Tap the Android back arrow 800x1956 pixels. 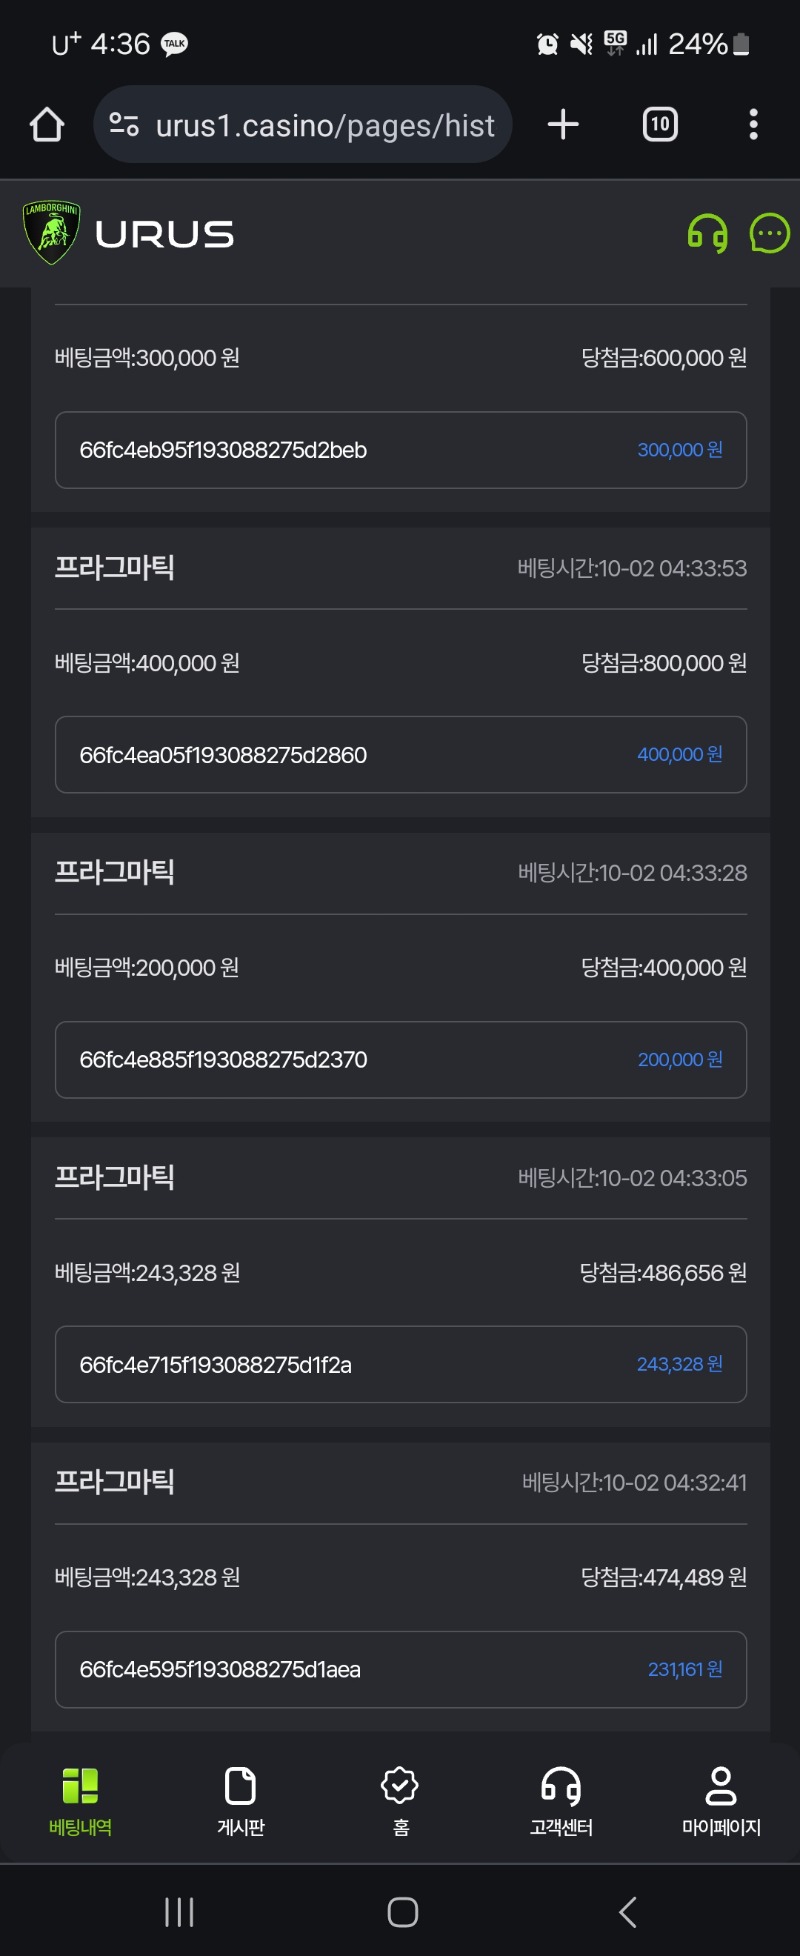point(627,1912)
